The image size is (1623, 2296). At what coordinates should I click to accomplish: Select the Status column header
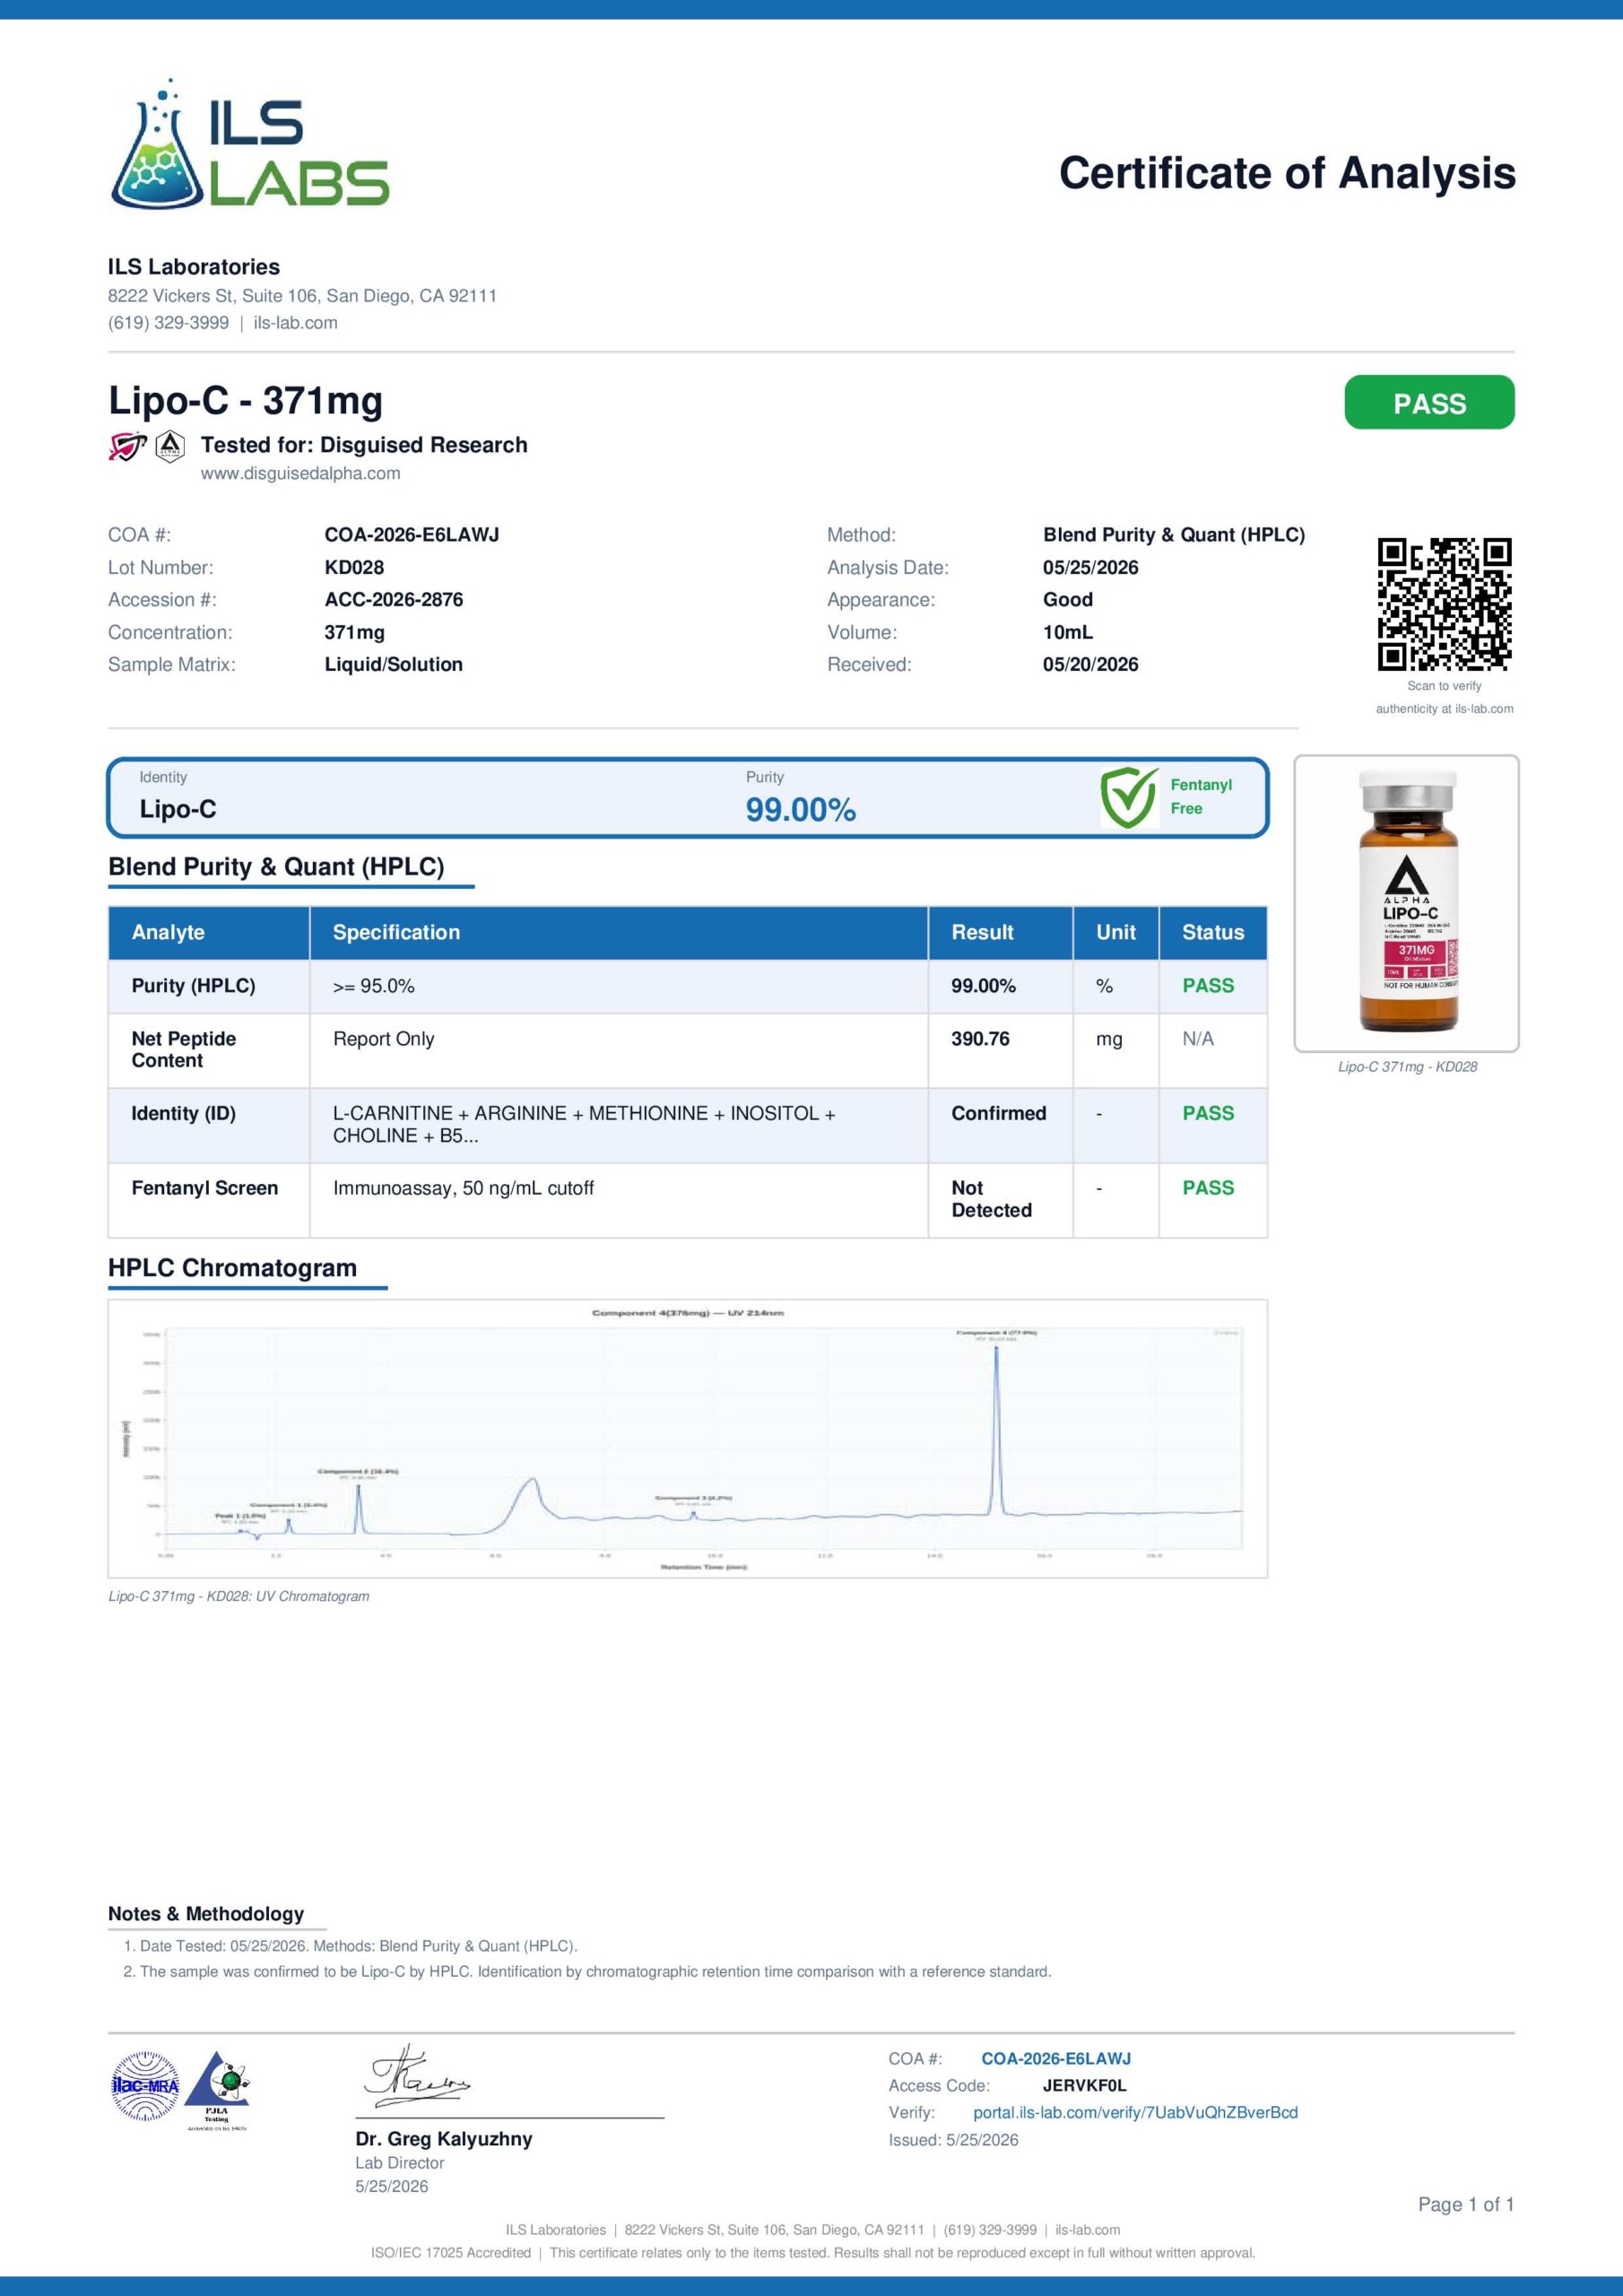point(1213,932)
